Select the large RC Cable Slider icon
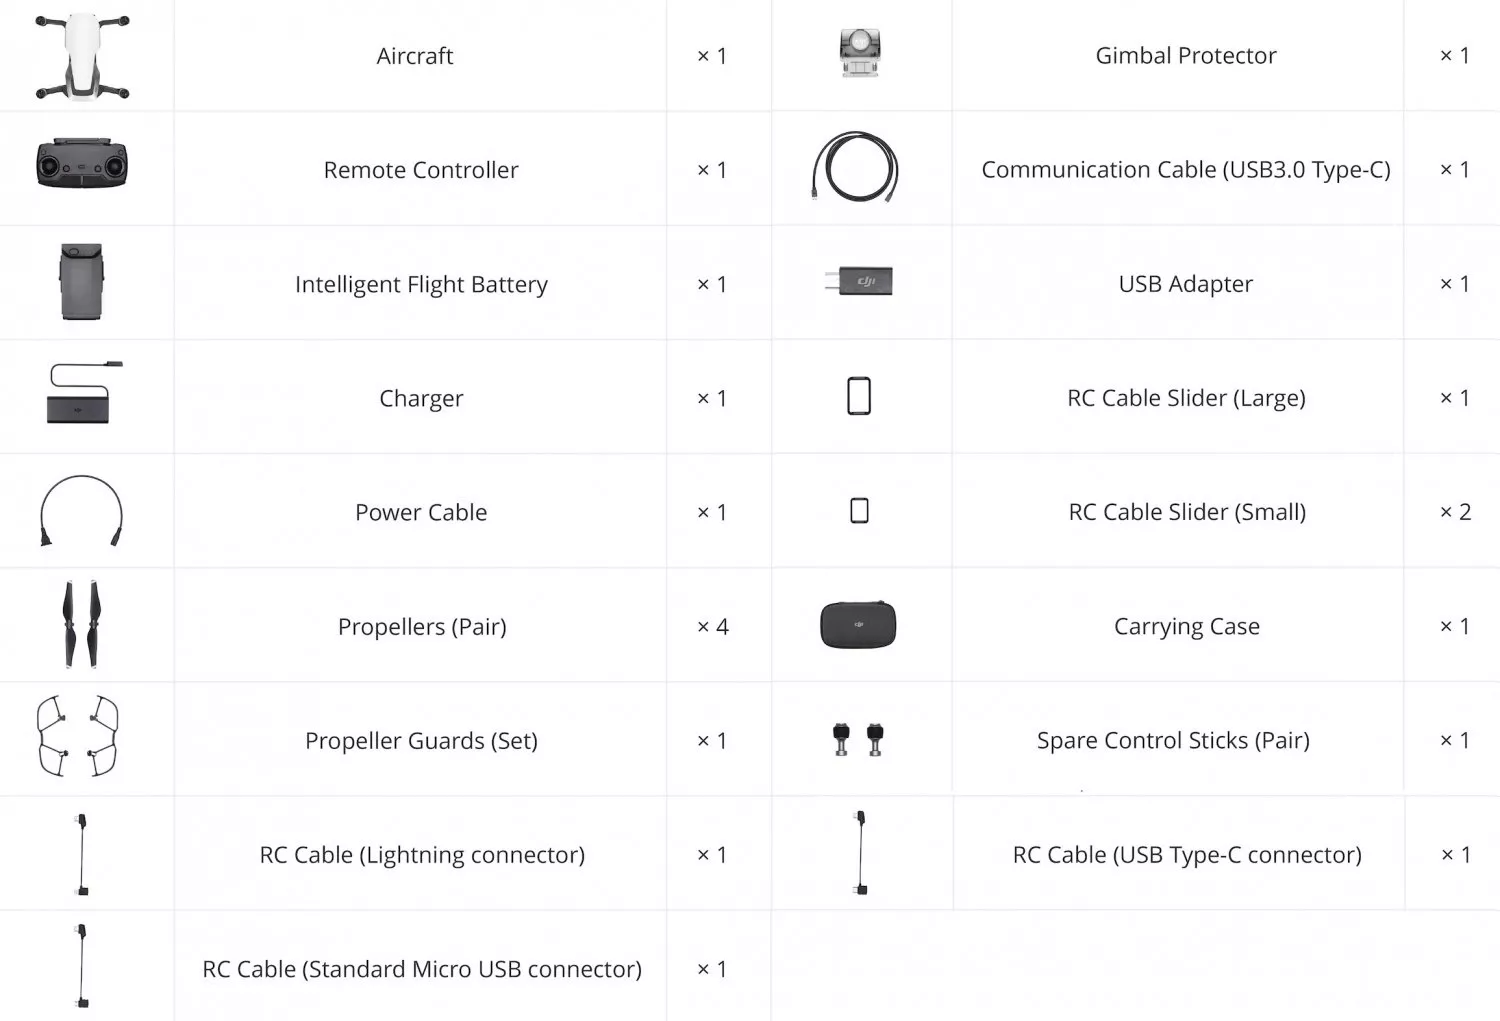1500x1021 pixels. (x=859, y=396)
